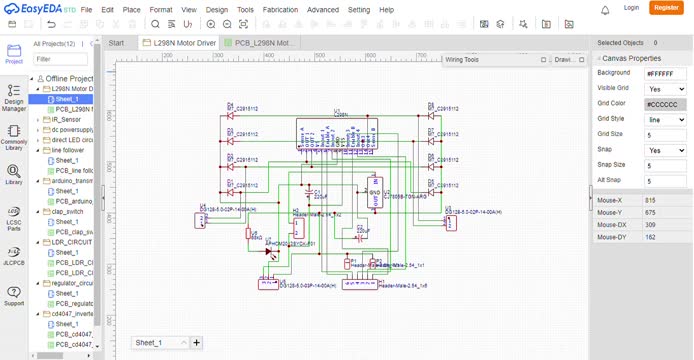Click All Projects(12) link
The height and width of the screenshot is (360, 694).
(54, 44)
